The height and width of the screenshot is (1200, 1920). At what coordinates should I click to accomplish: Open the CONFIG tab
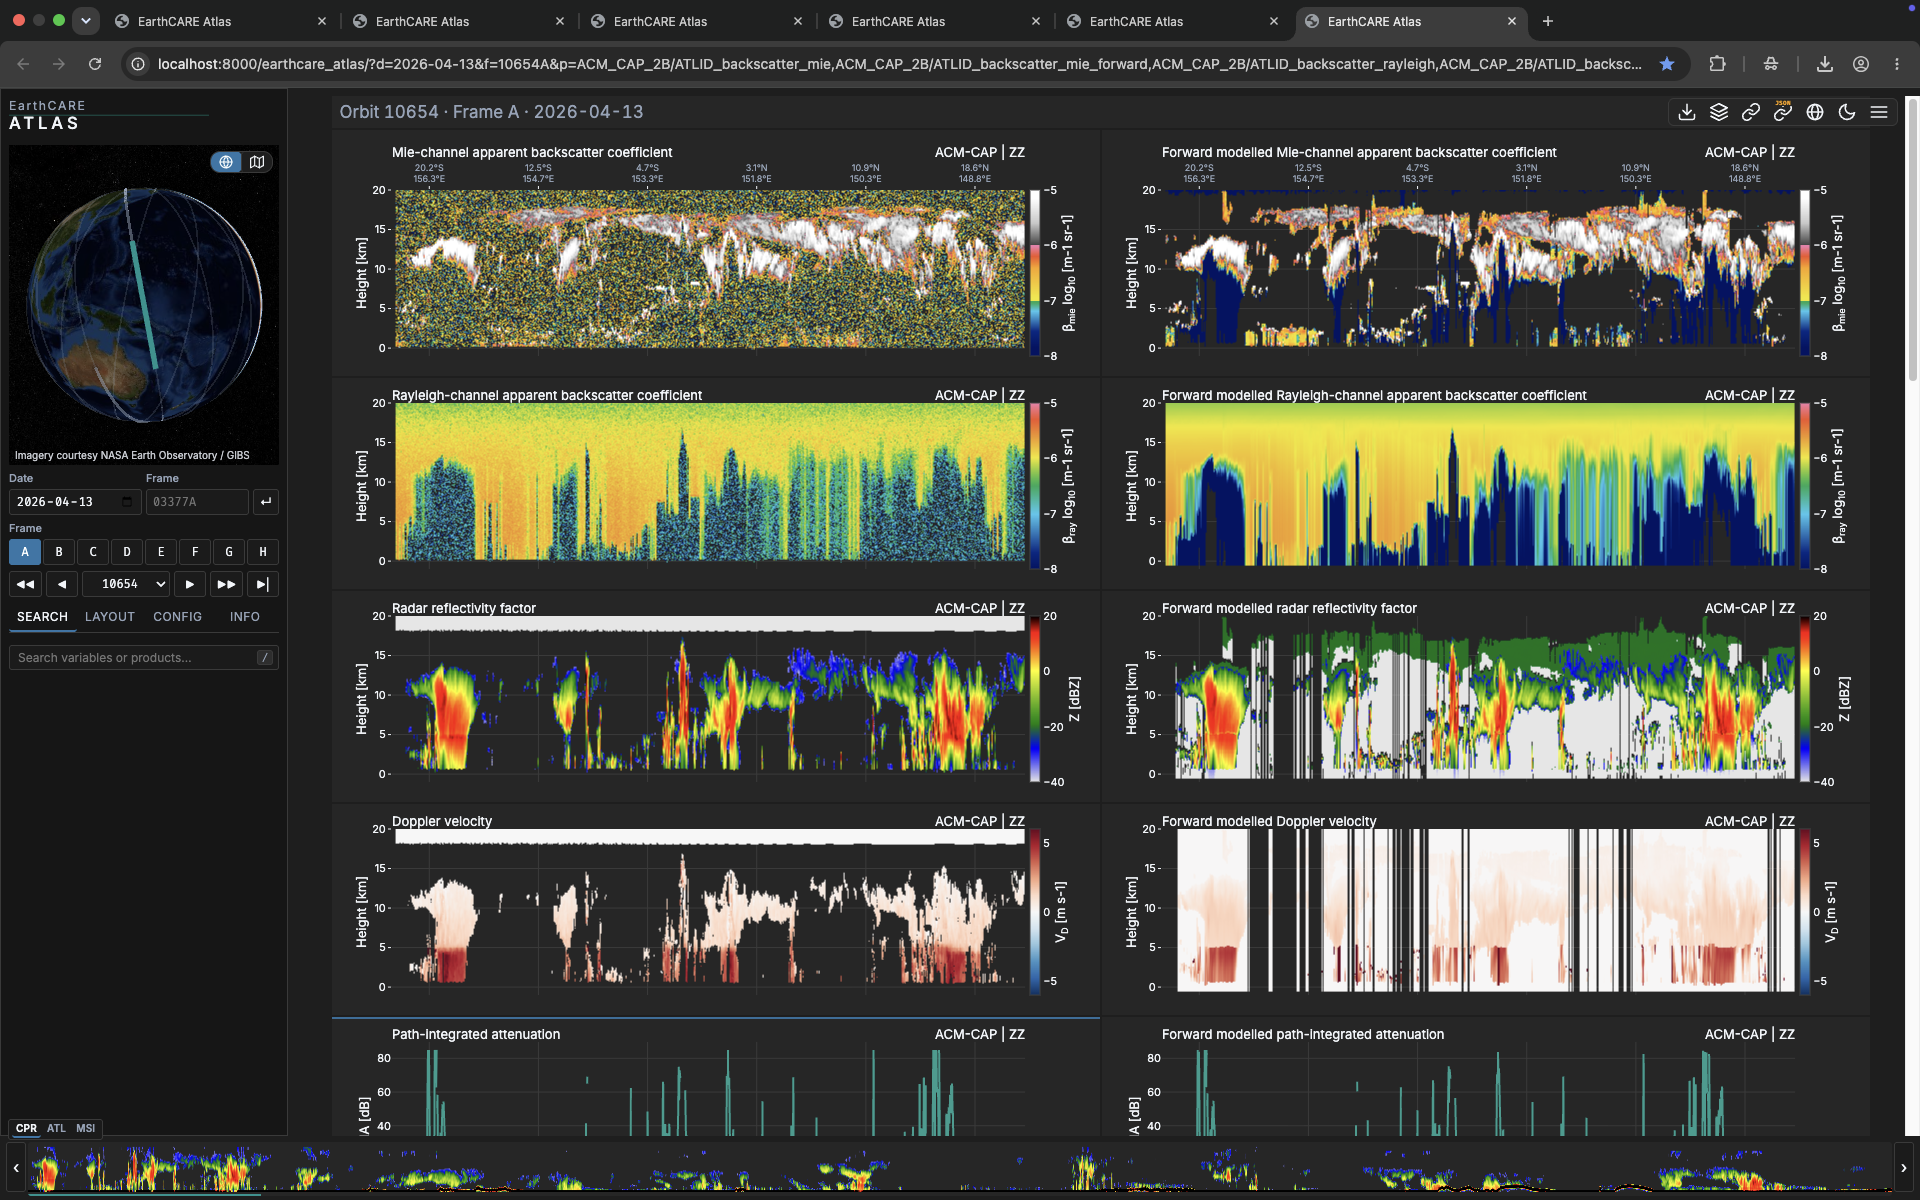[177, 617]
